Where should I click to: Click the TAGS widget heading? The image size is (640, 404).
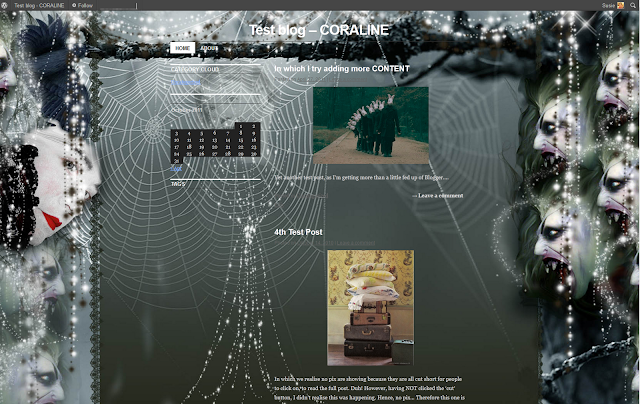(178, 184)
